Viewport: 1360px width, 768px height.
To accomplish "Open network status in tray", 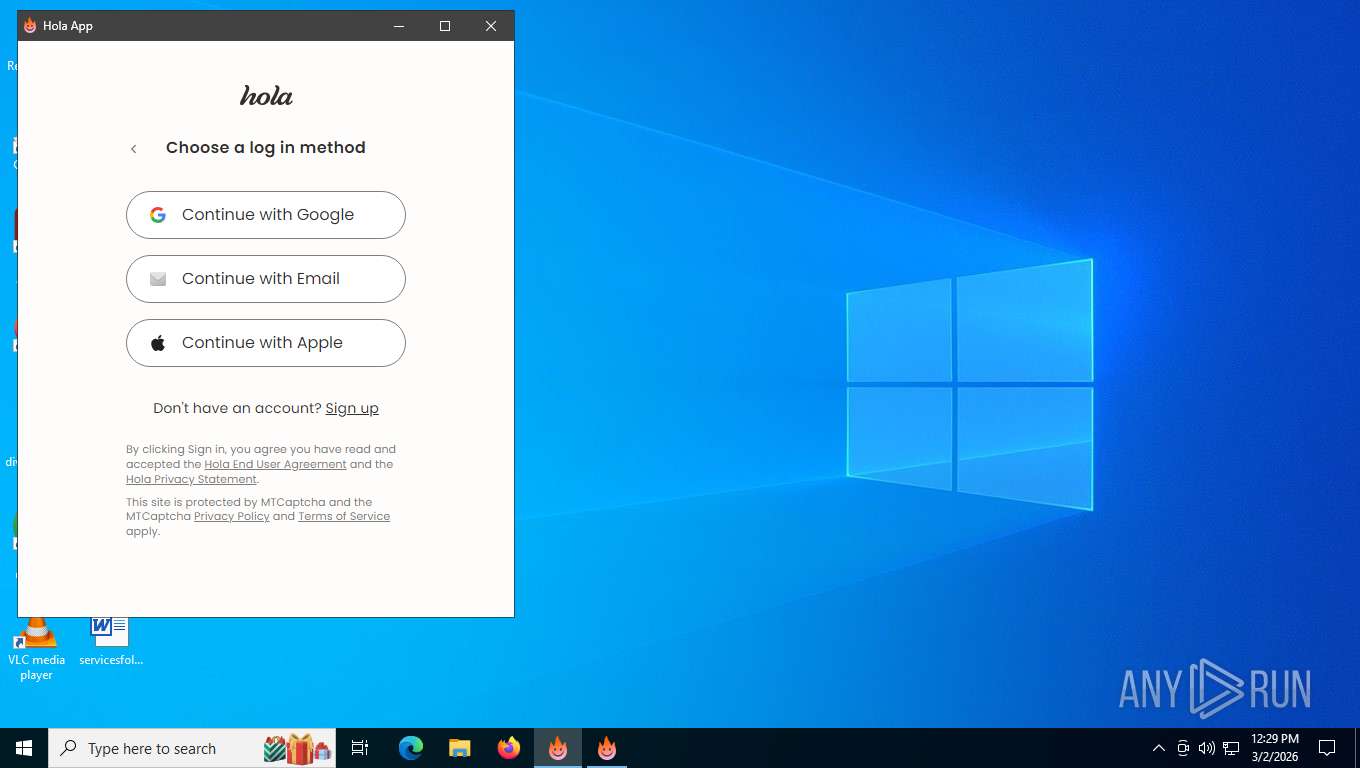I will click(x=1231, y=748).
